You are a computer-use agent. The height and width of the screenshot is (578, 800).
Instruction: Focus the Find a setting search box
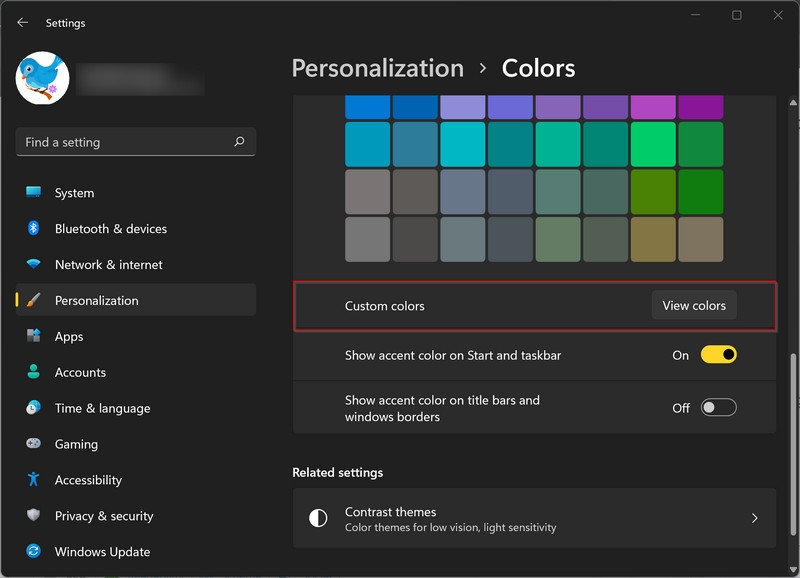[x=136, y=142]
